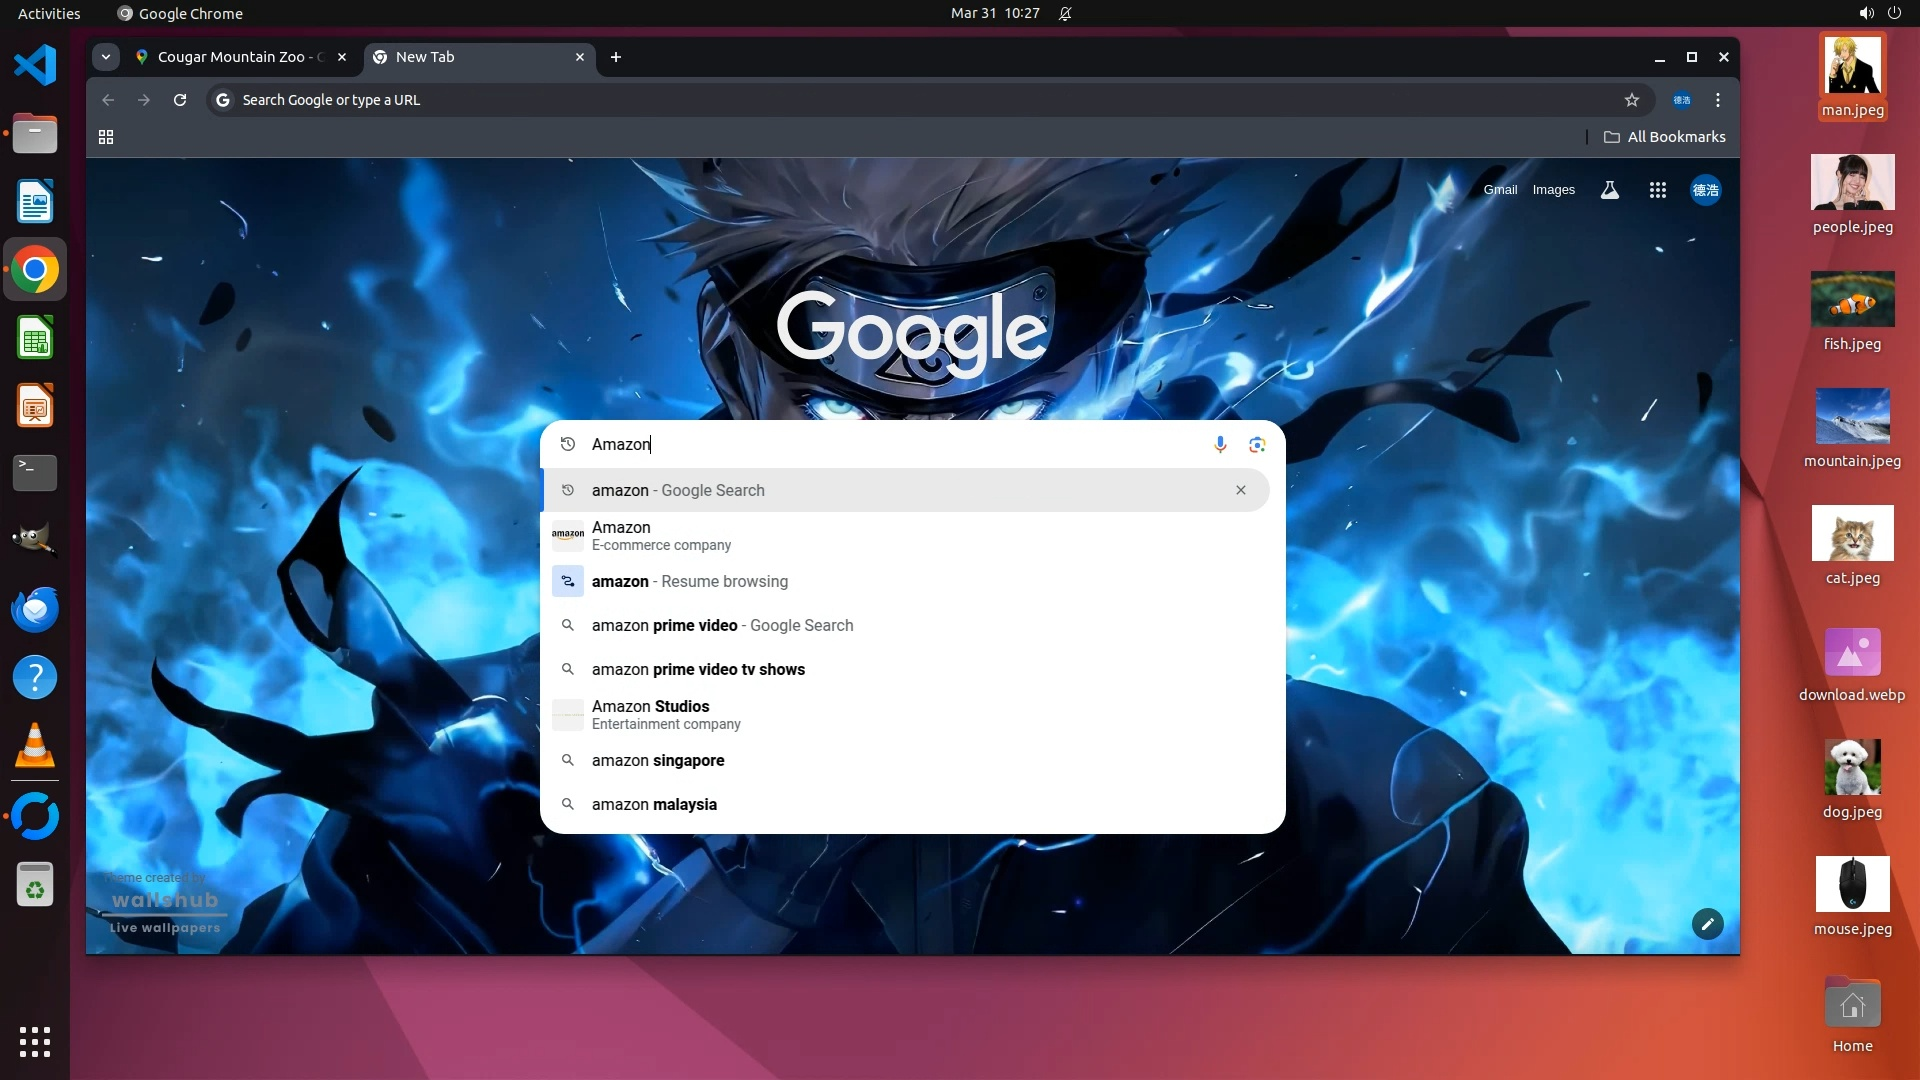Remove the amazon history suggestion
Viewport: 1920px width, 1080px height.
pyautogui.click(x=1240, y=490)
